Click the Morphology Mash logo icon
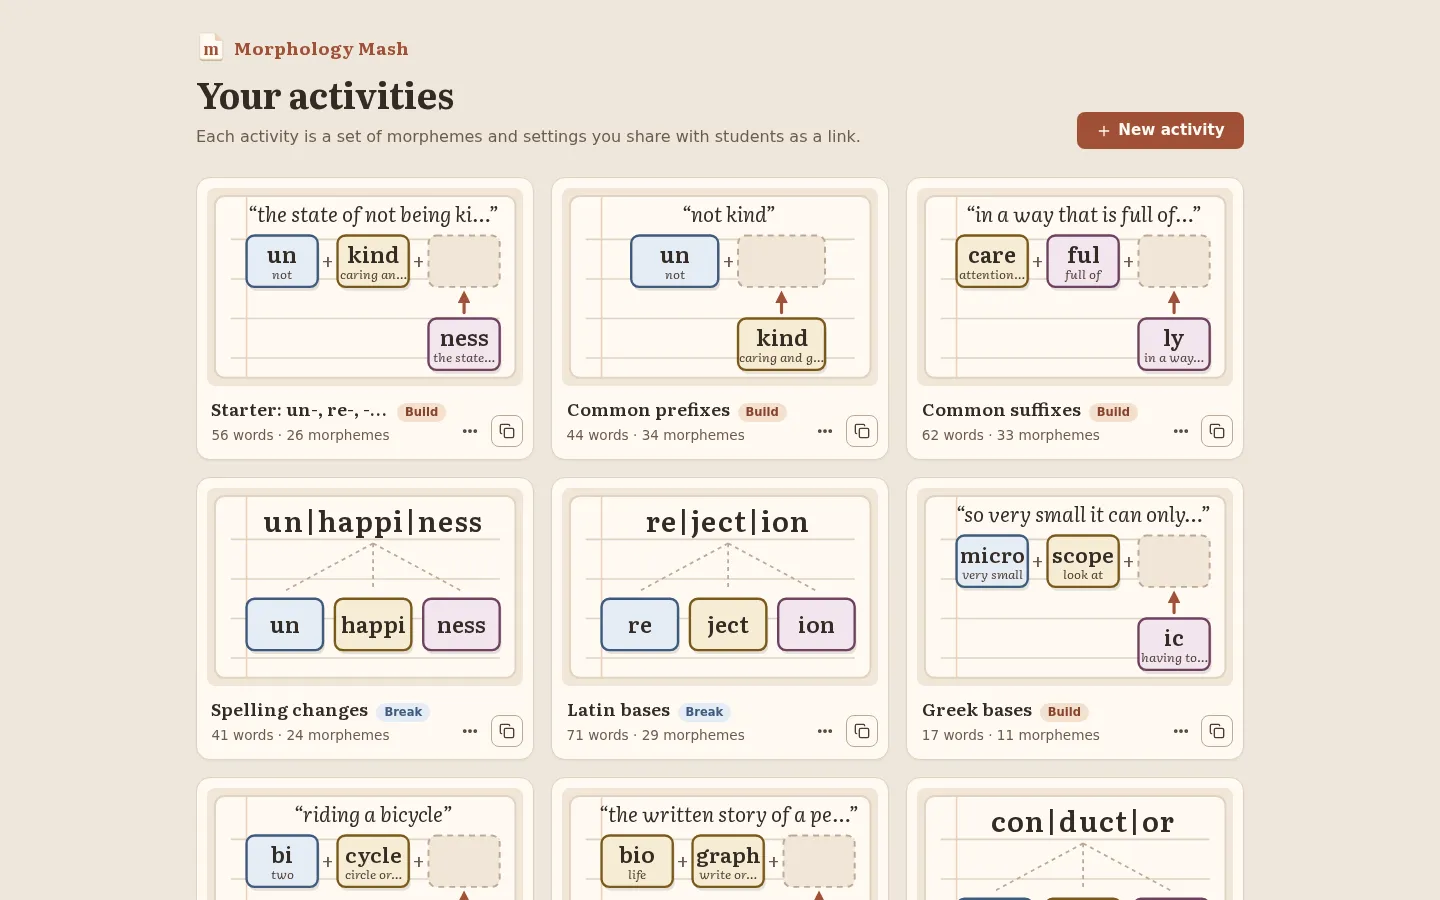 point(211,48)
